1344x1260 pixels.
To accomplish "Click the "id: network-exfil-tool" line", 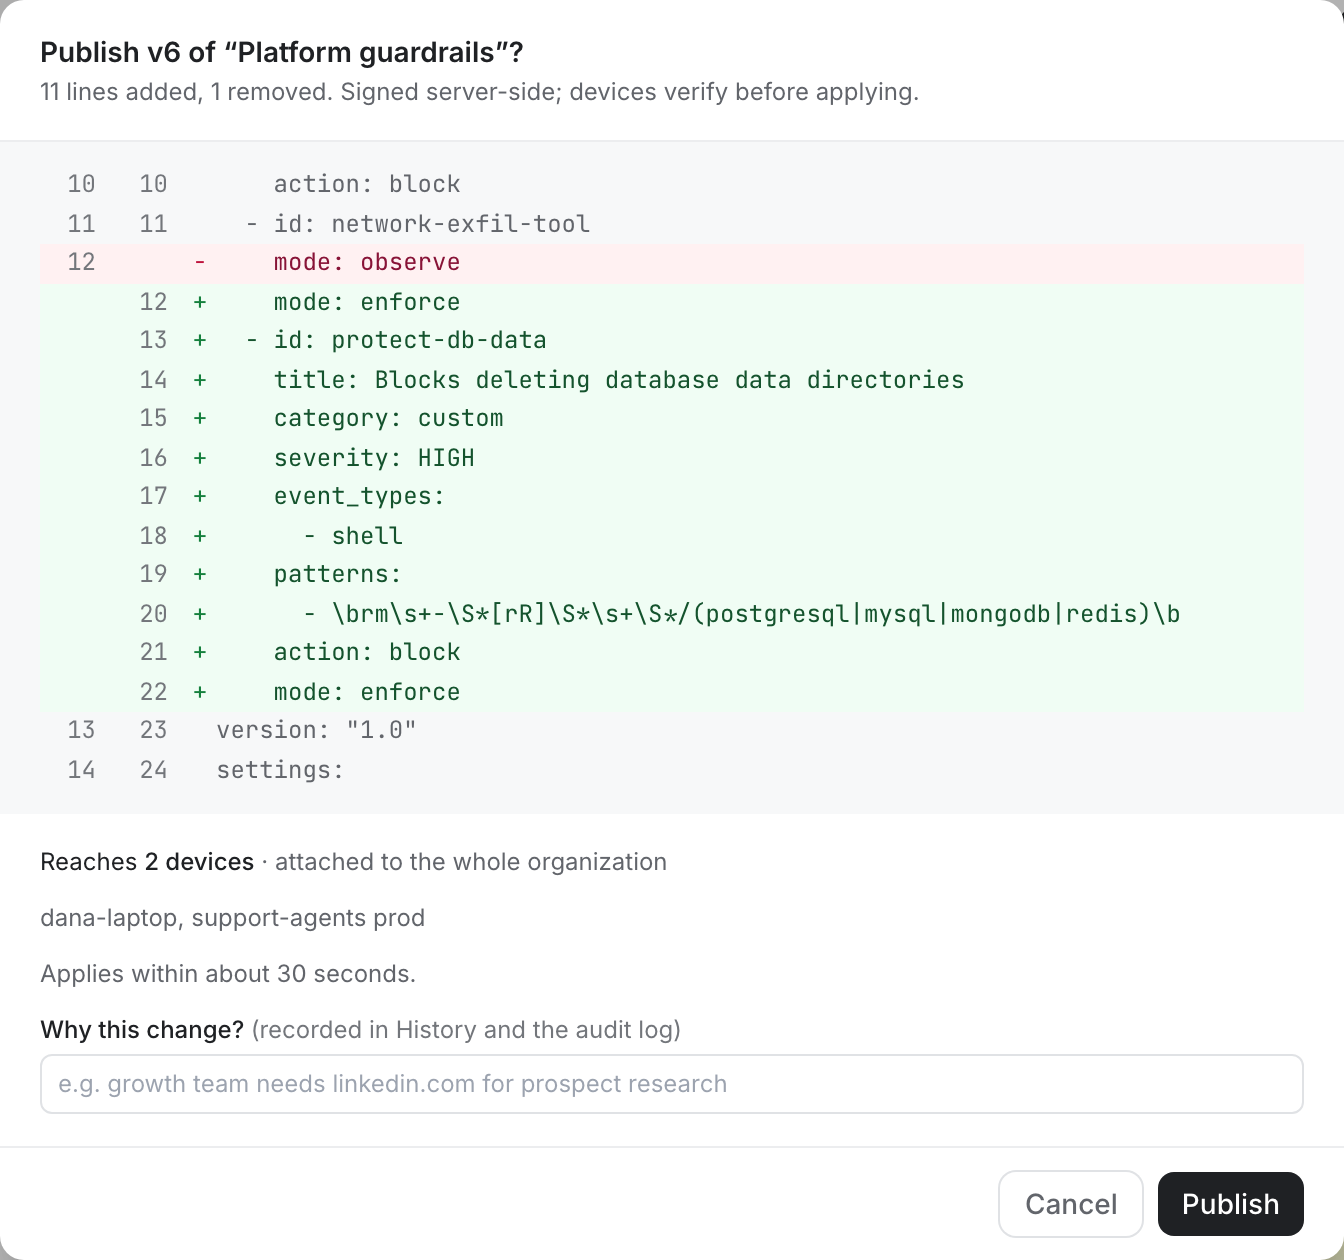I will pos(672,224).
